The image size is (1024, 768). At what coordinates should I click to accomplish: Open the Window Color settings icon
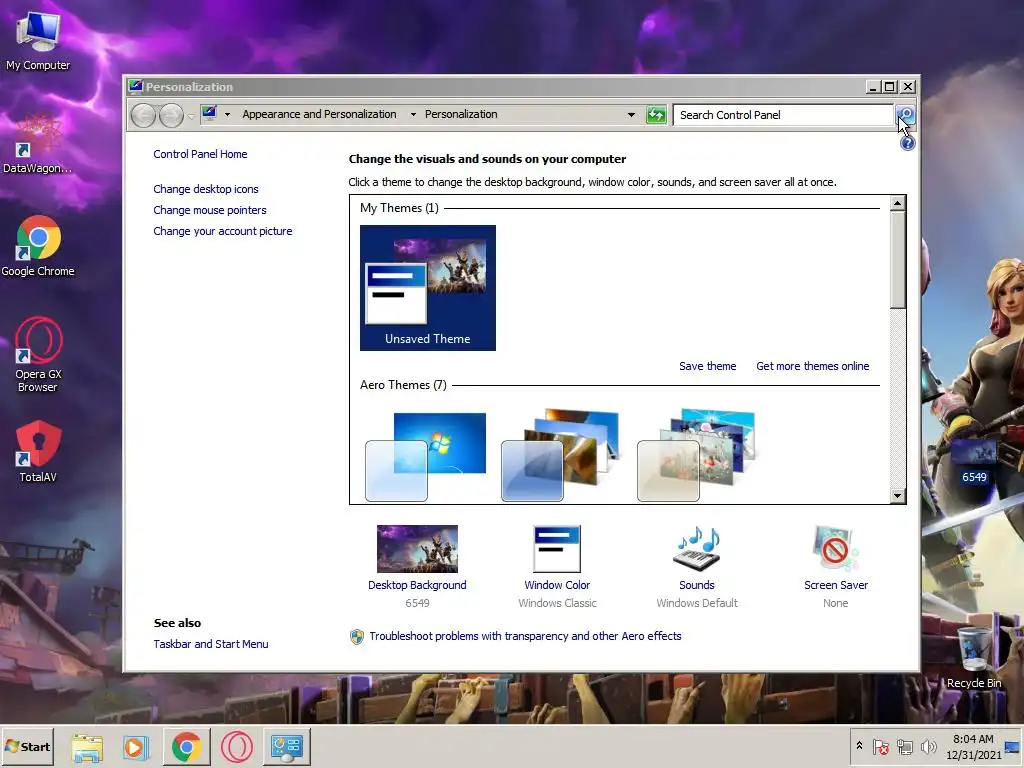(557, 549)
